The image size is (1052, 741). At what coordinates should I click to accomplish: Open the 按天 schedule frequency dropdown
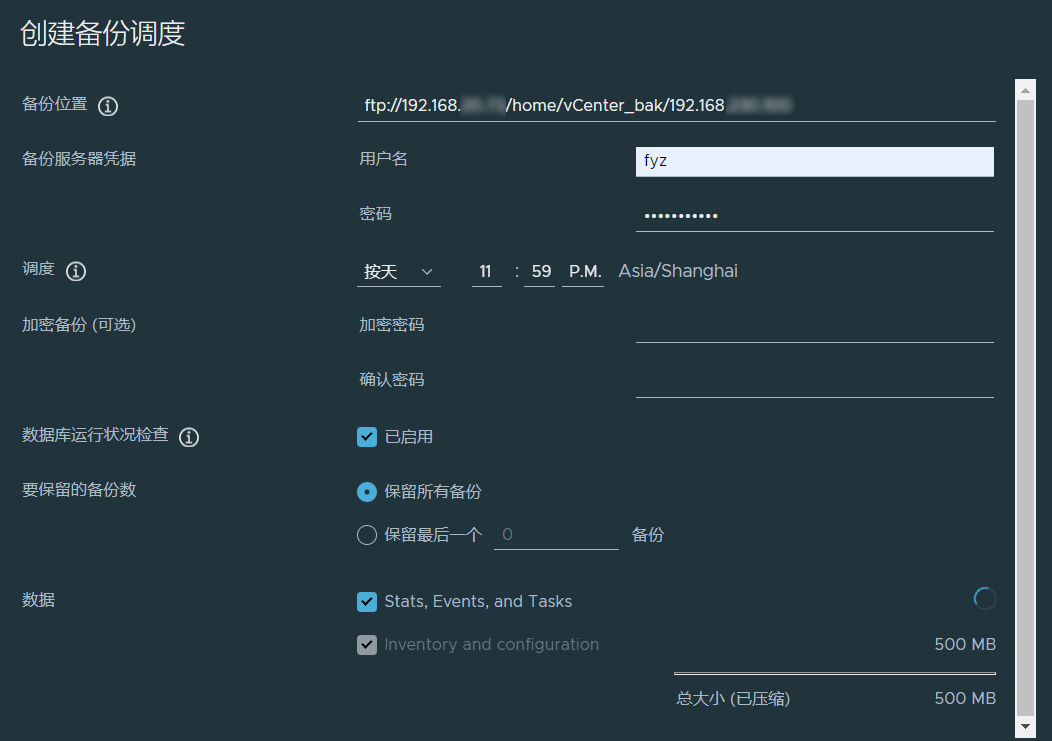point(398,272)
